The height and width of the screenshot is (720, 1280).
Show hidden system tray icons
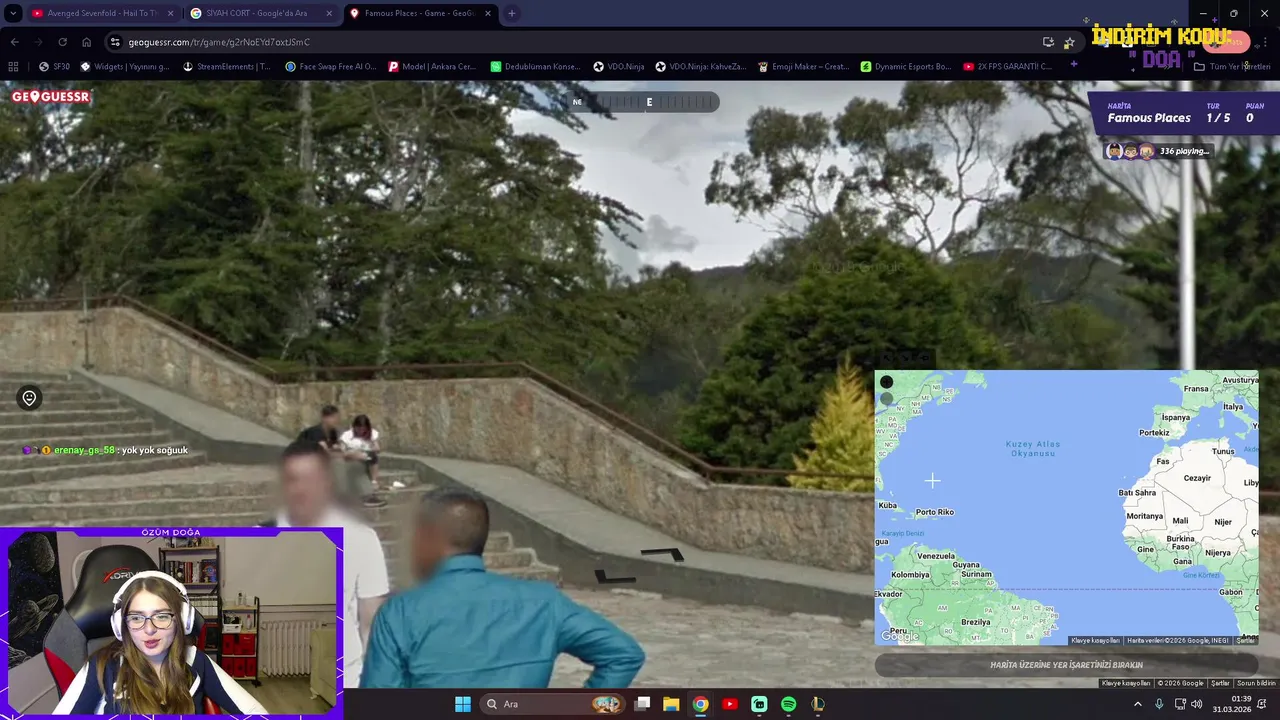pyautogui.click(x=1137, y=704)
